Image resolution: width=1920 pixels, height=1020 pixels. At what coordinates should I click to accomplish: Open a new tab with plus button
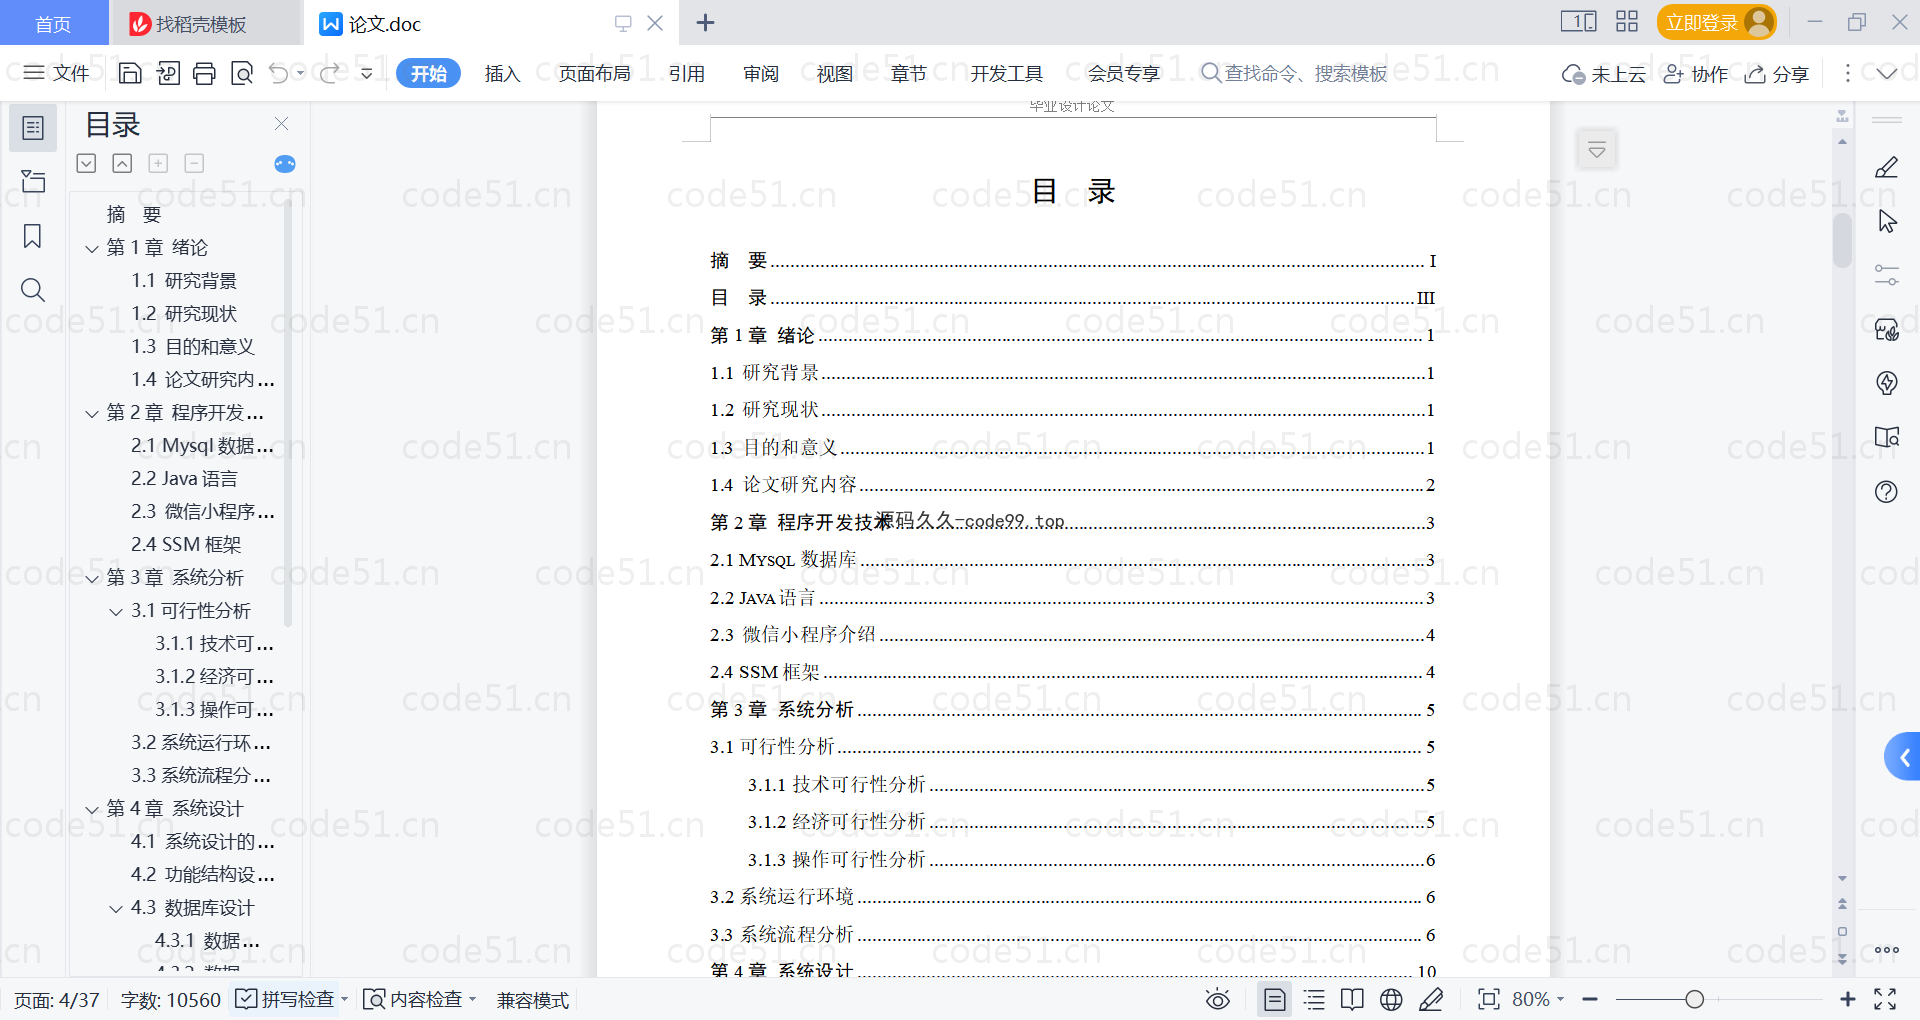click(705, 22)
